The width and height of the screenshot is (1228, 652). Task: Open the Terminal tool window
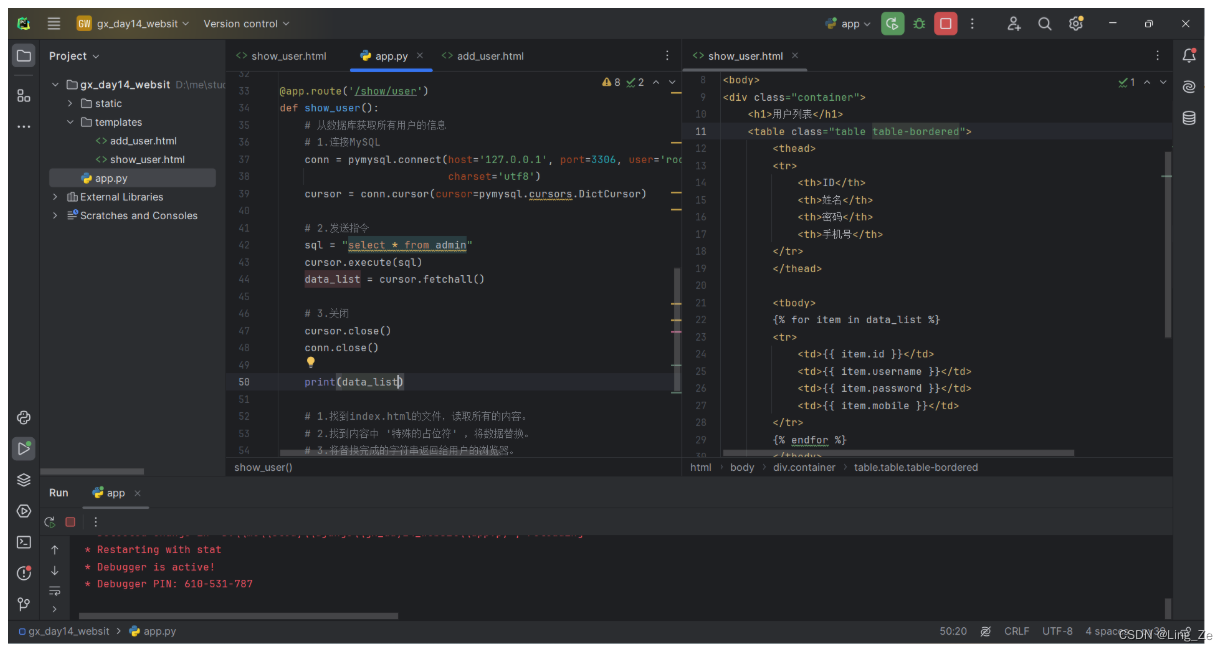(x=24, y=542)
